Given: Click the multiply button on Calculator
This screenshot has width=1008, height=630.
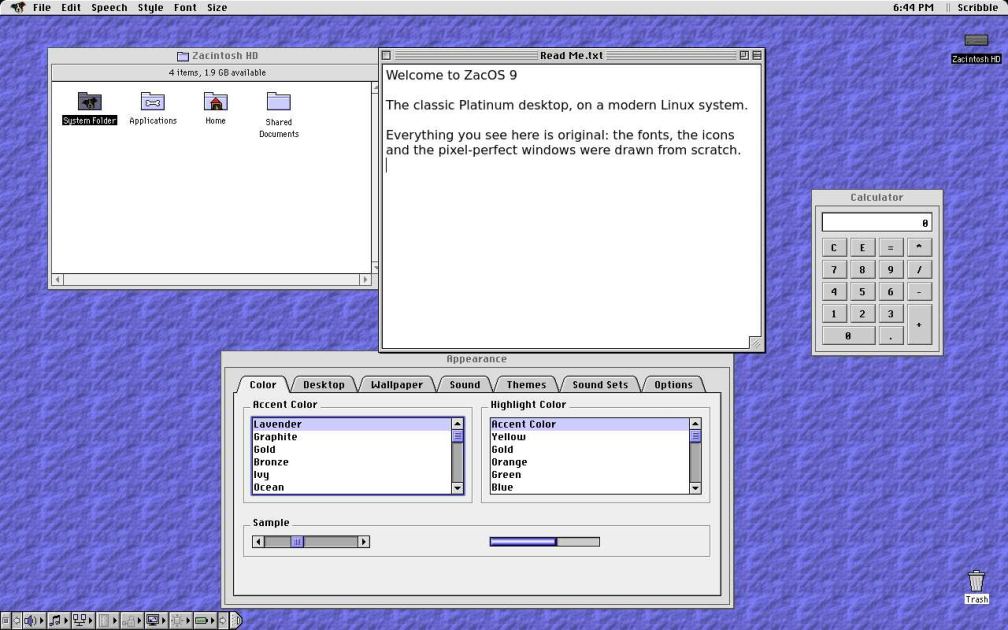Looking at the screenshot, I should tap(919, 248).
